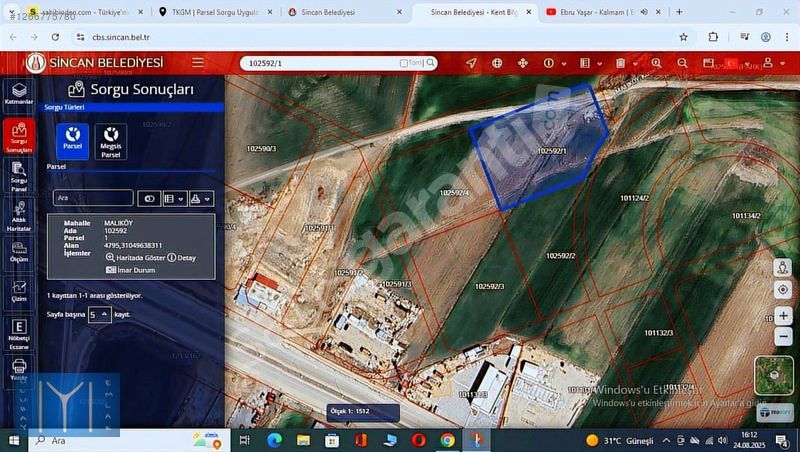Toggle the switch next to Ara field

click(149, 199)
